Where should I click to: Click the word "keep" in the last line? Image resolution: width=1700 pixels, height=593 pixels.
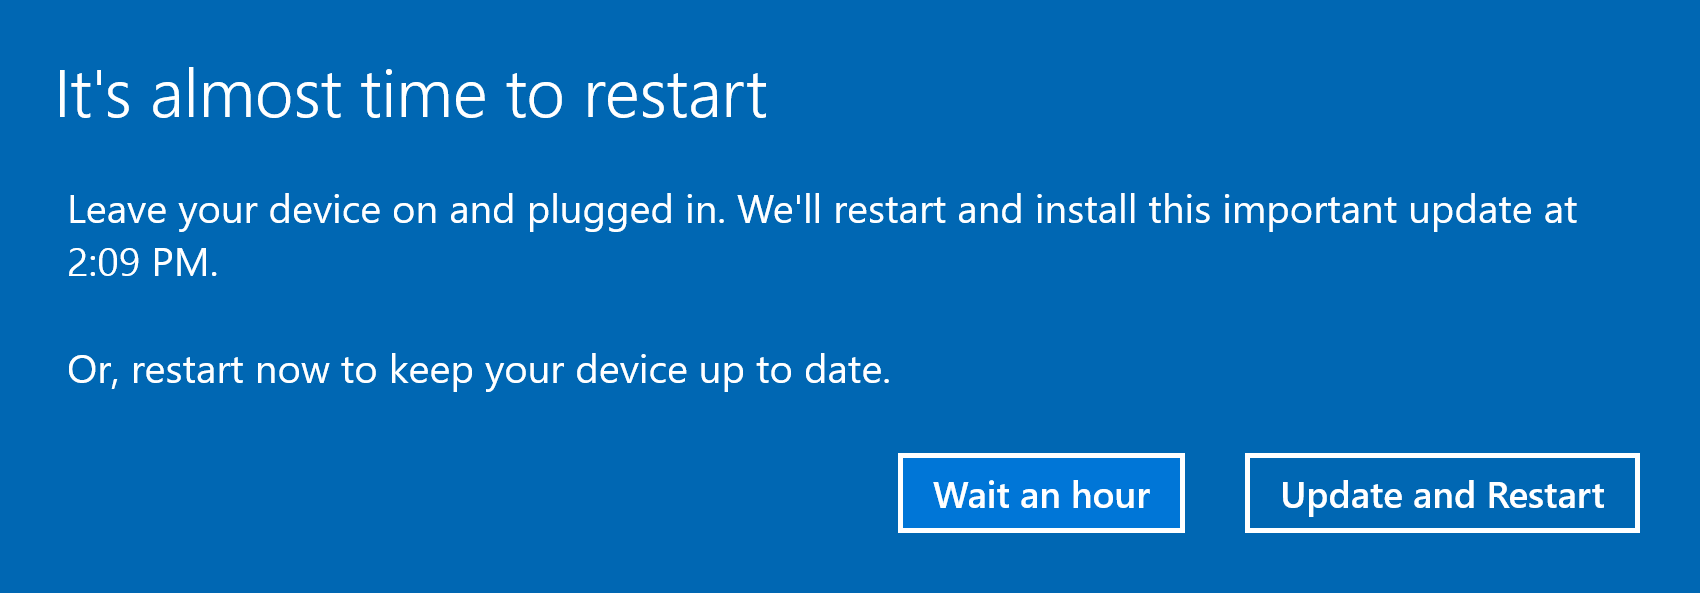(x=431, y=370)
